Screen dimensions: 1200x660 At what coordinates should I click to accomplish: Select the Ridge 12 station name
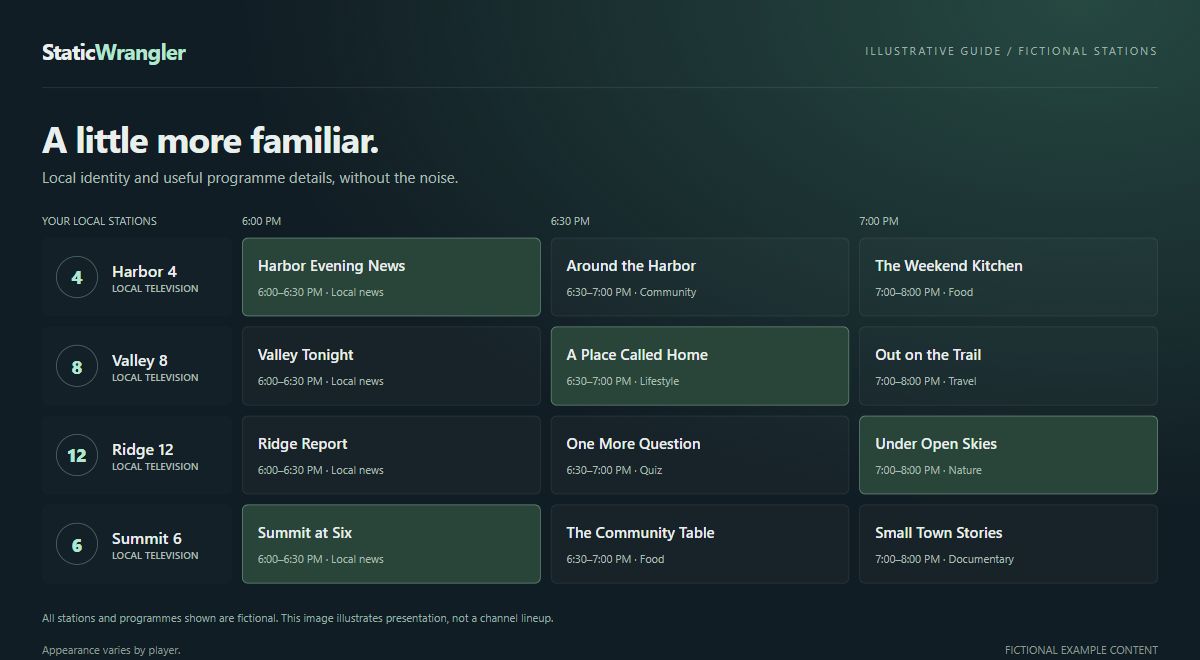(143, 449)
